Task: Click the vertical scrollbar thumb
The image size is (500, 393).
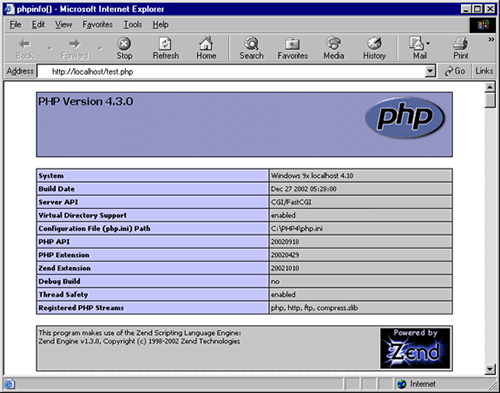Action: pos(490,101)
